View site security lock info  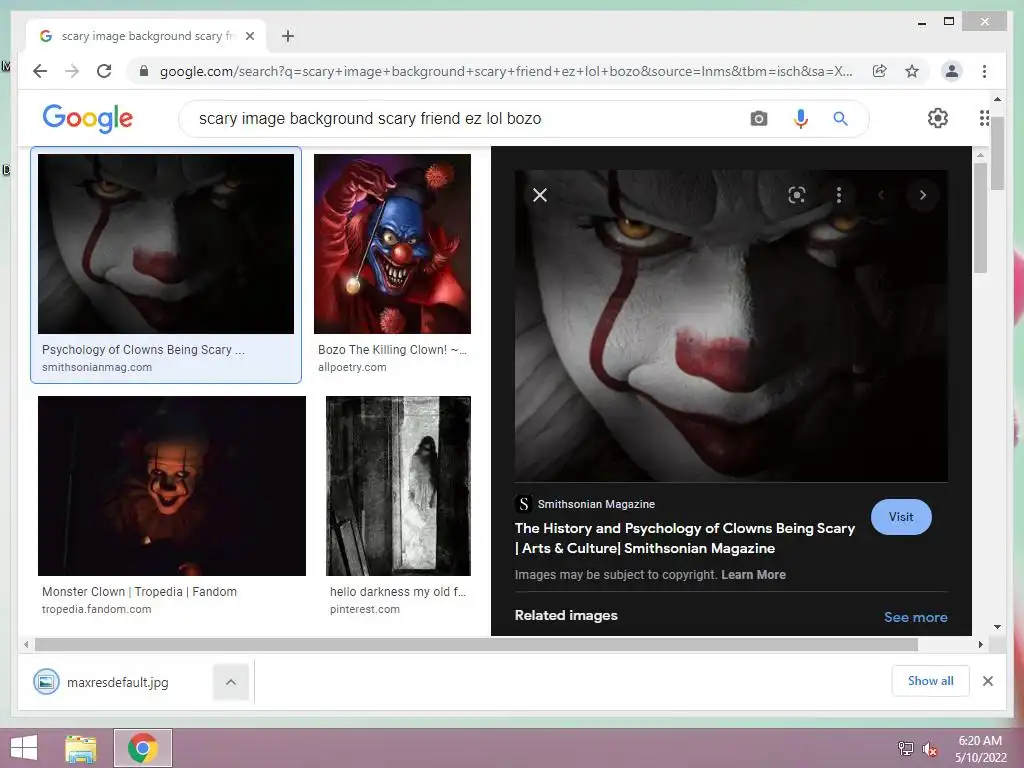coord(144,71)
